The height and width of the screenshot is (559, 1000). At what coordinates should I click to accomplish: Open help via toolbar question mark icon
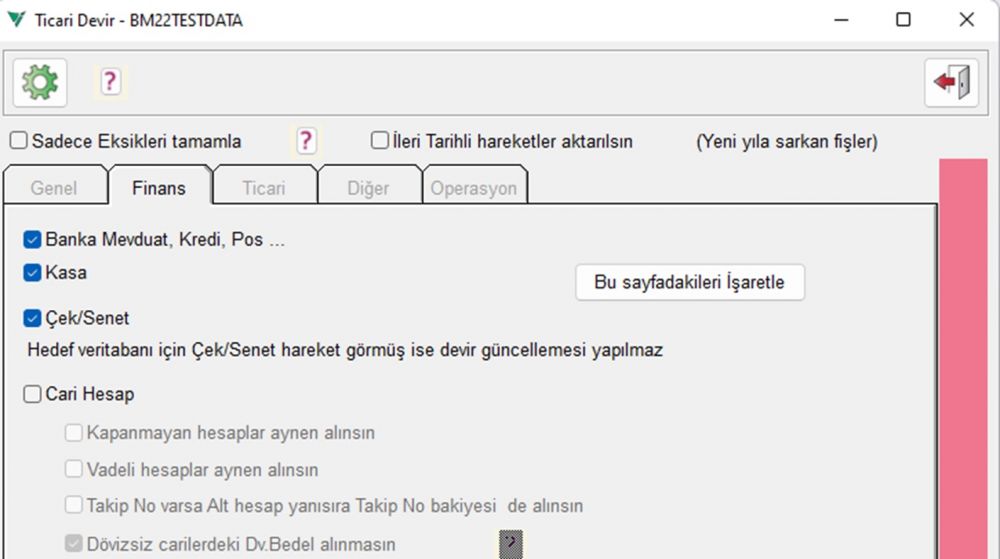coord(110,82)
